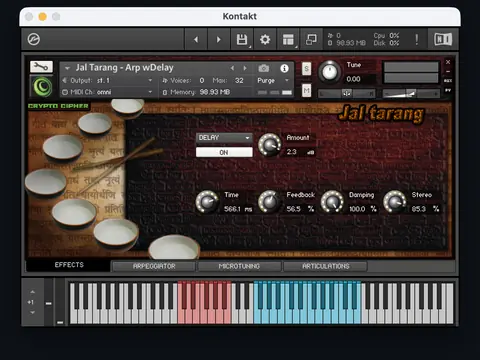Toggle the delay ON switch
This screenshot has height=360, width=480.
coord(224,152)
